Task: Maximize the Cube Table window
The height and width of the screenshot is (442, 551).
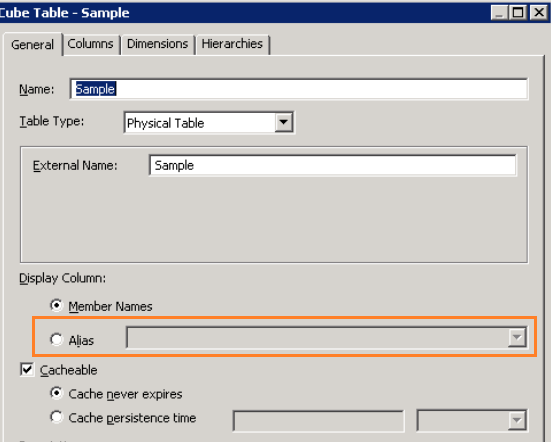Action: [x=518, y=13]
